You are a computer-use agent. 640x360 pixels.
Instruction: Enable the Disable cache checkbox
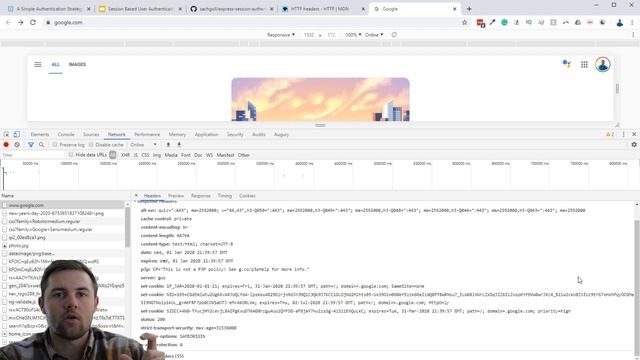(91, 144)
